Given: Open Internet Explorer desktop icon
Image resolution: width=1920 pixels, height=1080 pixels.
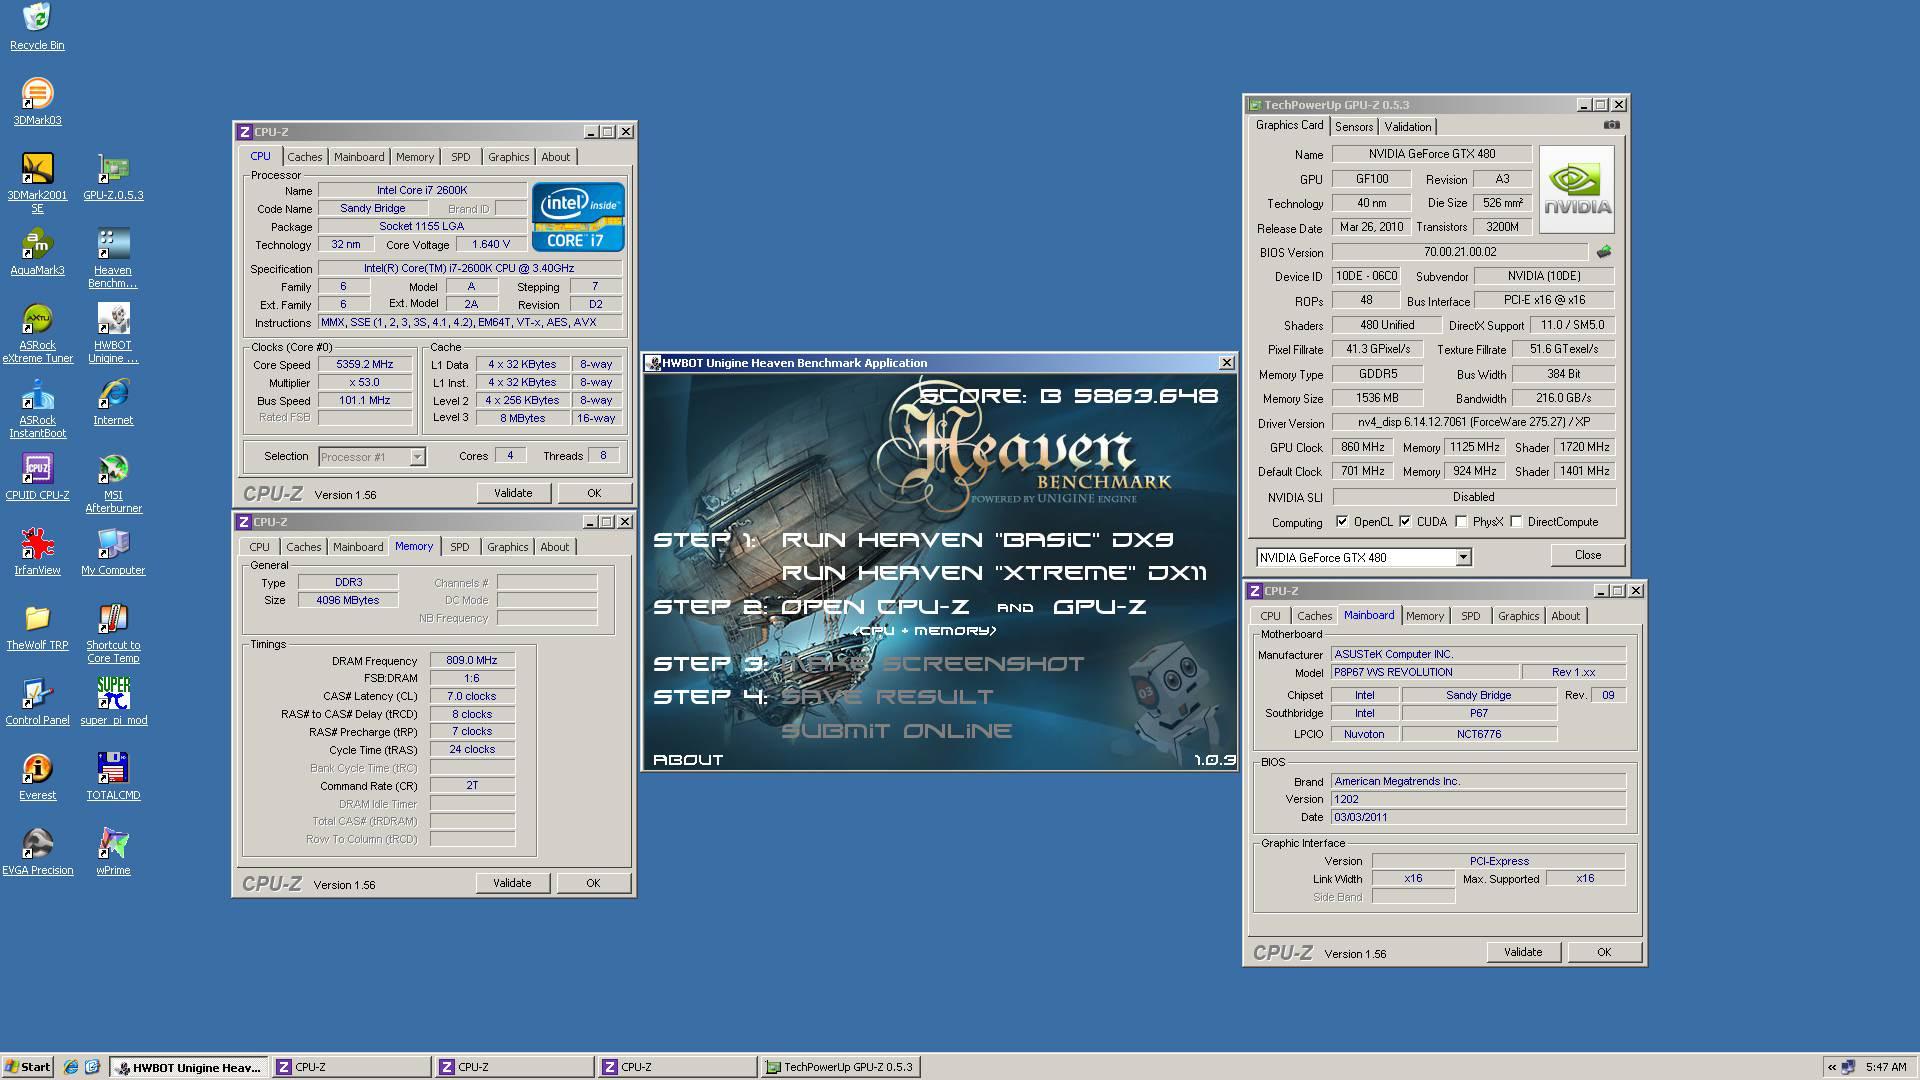Looking at the screenshot, I should [x=113, y=401].
